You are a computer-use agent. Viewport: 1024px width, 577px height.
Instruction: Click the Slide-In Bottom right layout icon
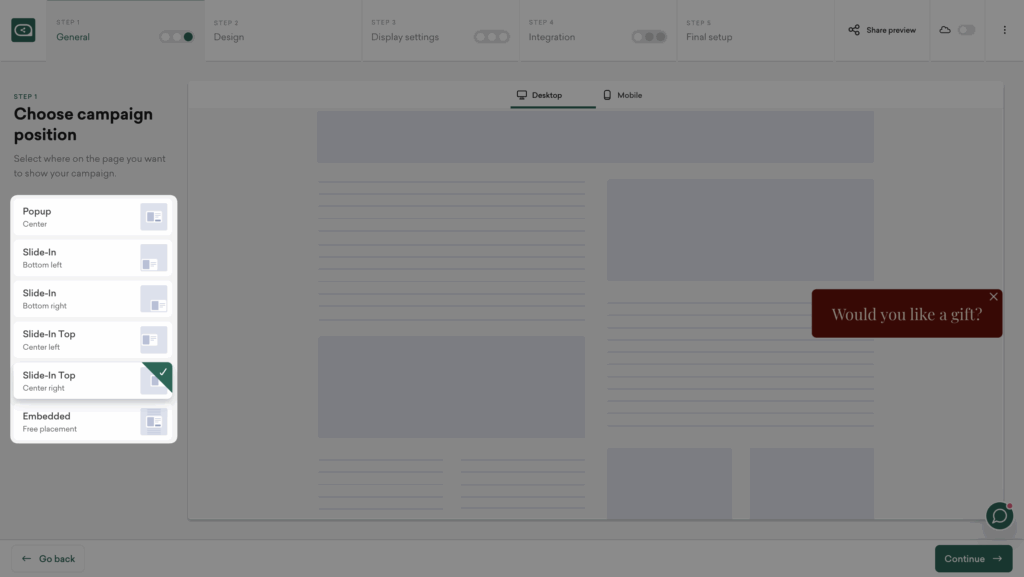(x=153, y=299)
